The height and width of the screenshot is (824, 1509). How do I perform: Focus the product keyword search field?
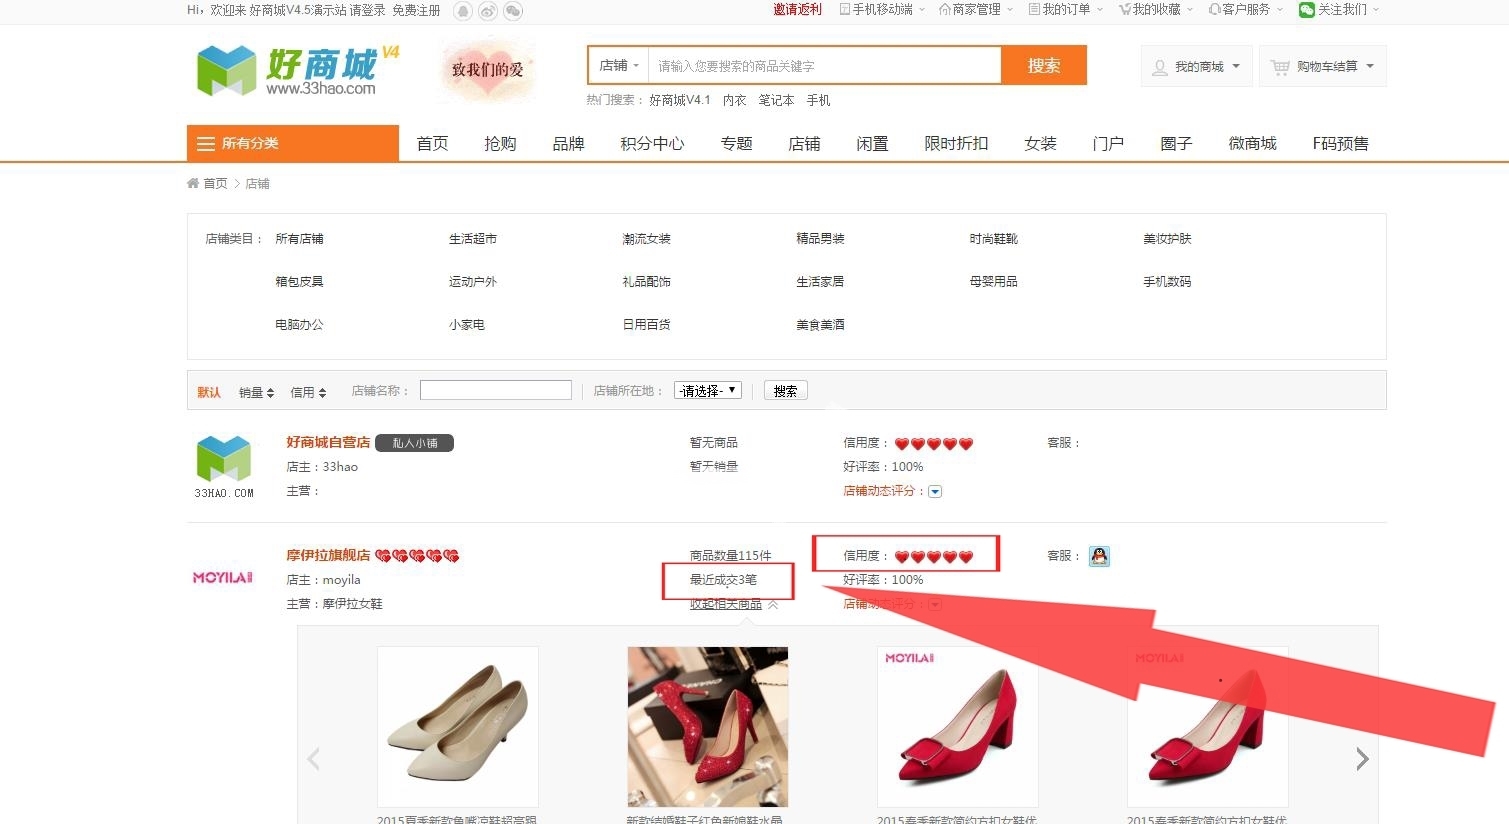(824, 66)
